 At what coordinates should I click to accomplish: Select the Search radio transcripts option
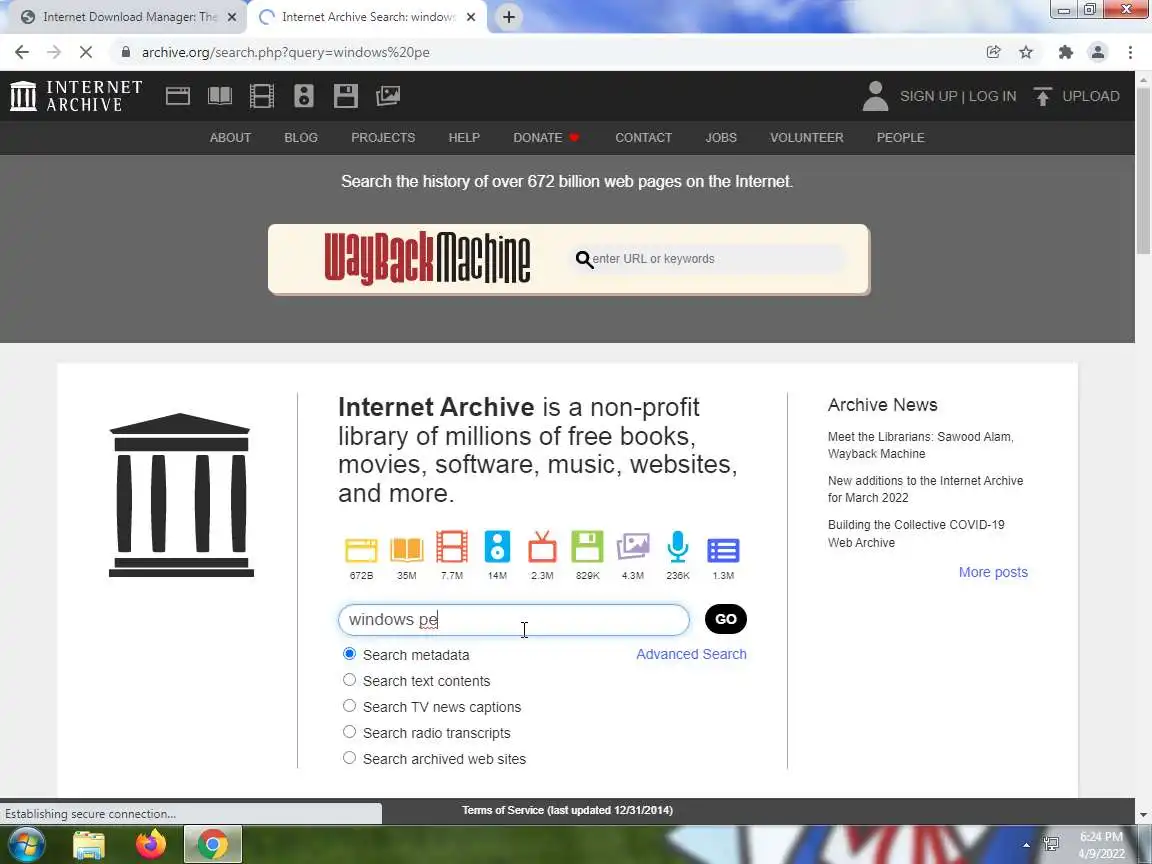350,732
